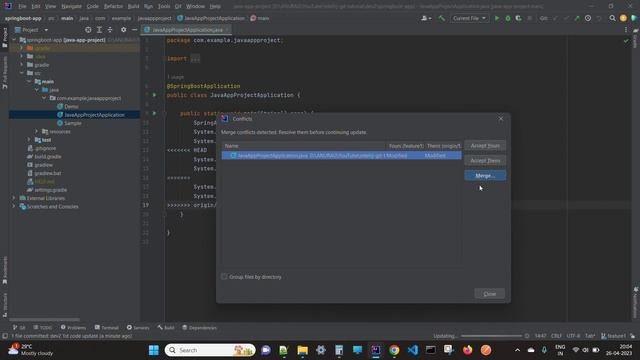Click the Close button in Conflicts dialog
Image resolution: width=640 pixels, height=360 pixels.
tap(489, 294)
